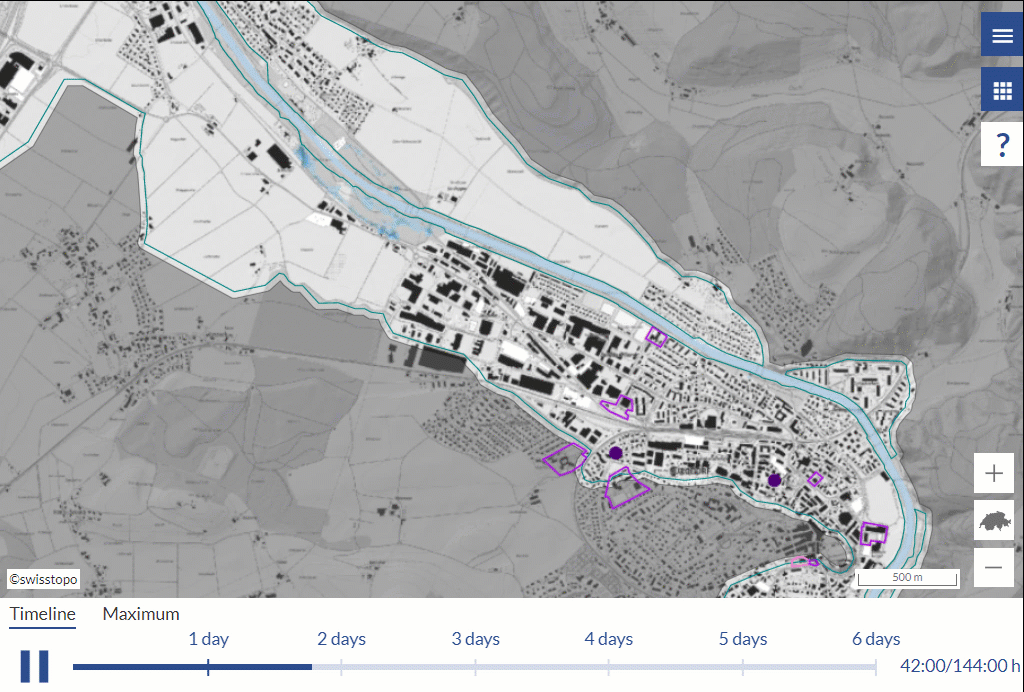
Task: Open the grid layers panel
Action: (x=1002, y=90)
